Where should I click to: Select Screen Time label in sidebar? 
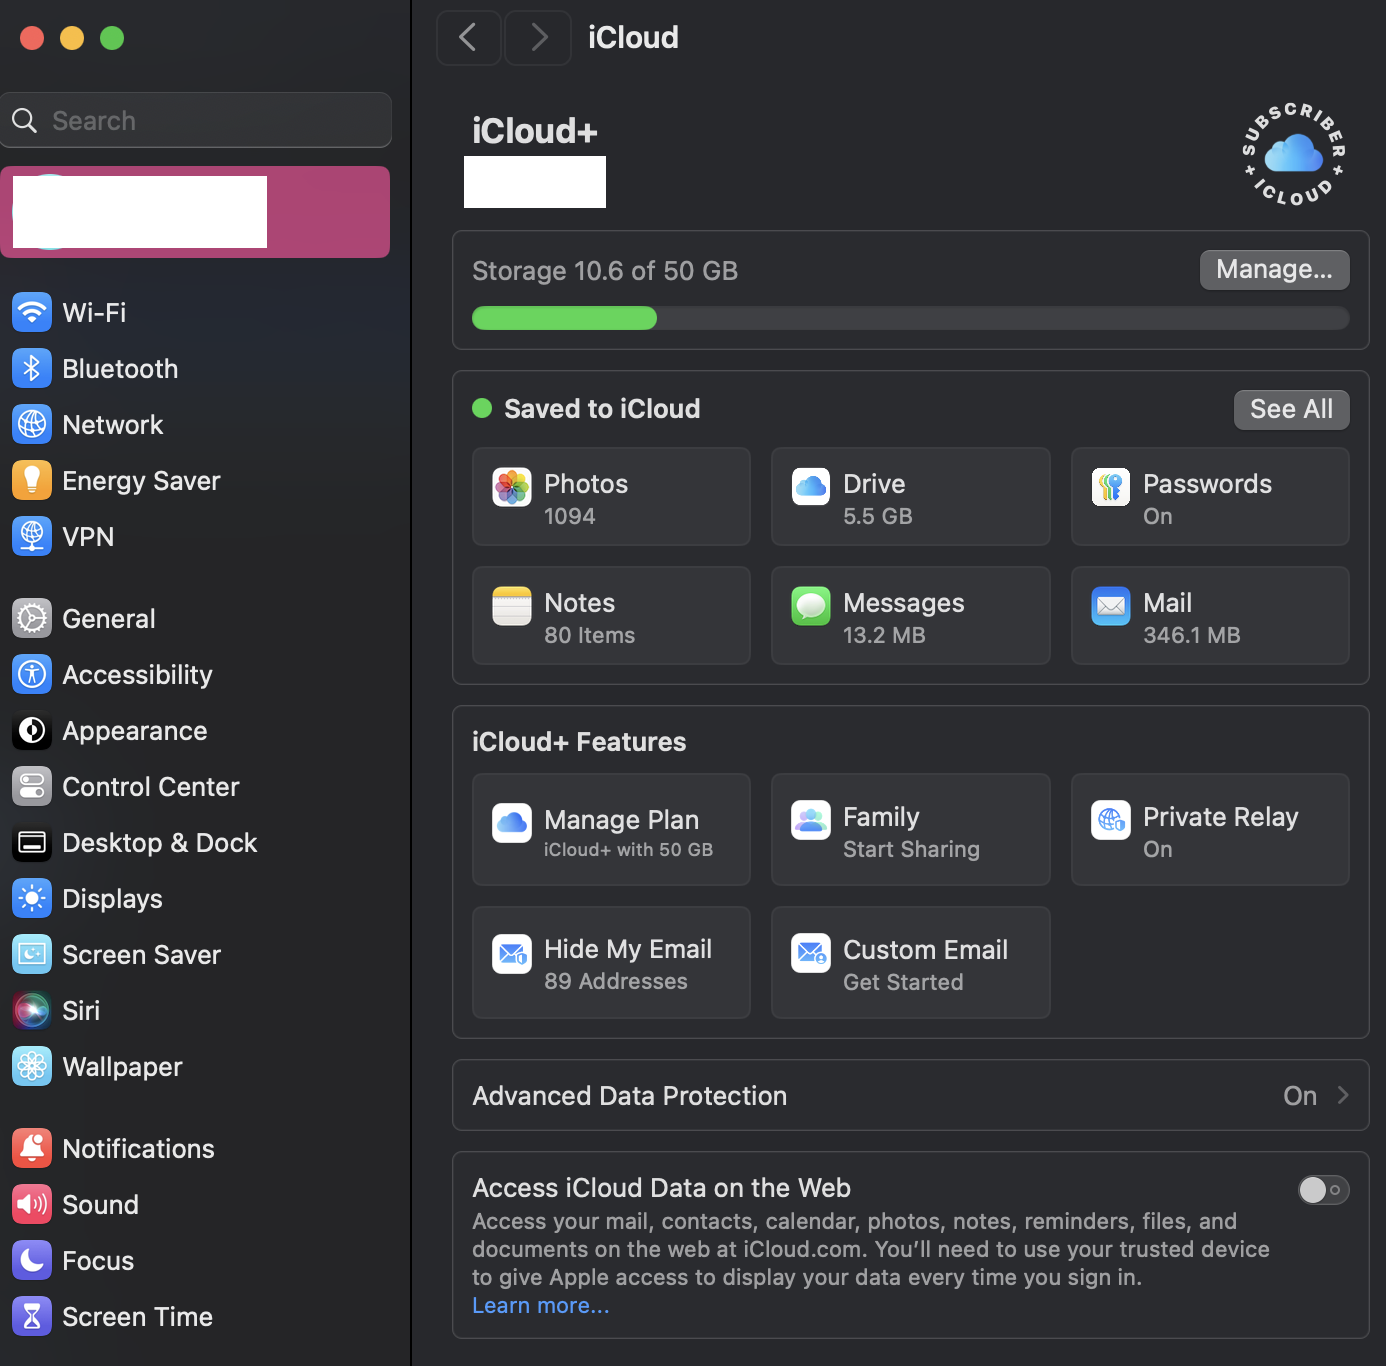pyautogui.click(x=137, y=1317)
